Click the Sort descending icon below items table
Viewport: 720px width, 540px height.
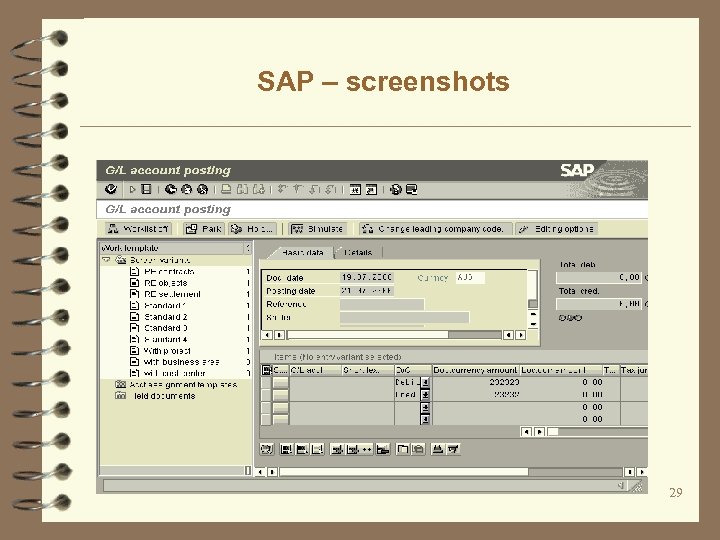tap(453, 449)
